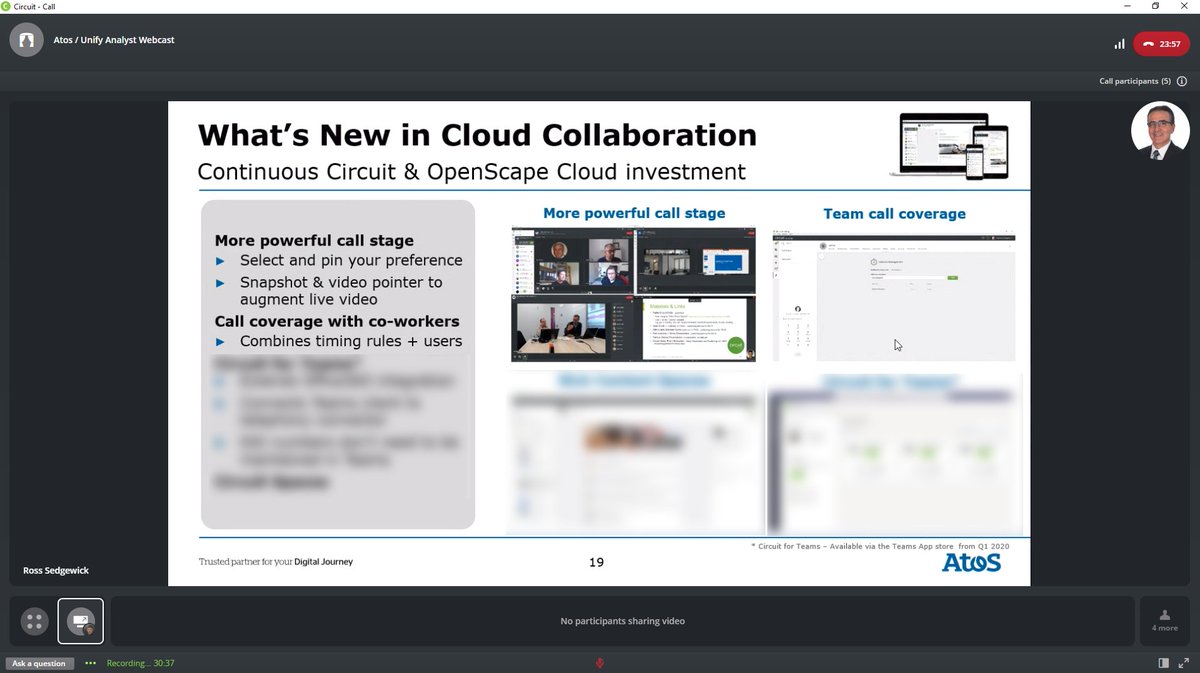Open the conversation avatar at the top left
The image size is (1200, 673).
click(27, 40)
